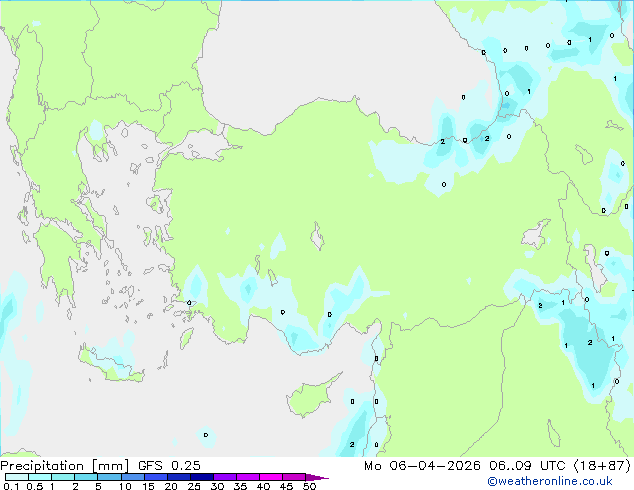Click the '(18+87)' forecast run text

(602, 466)
